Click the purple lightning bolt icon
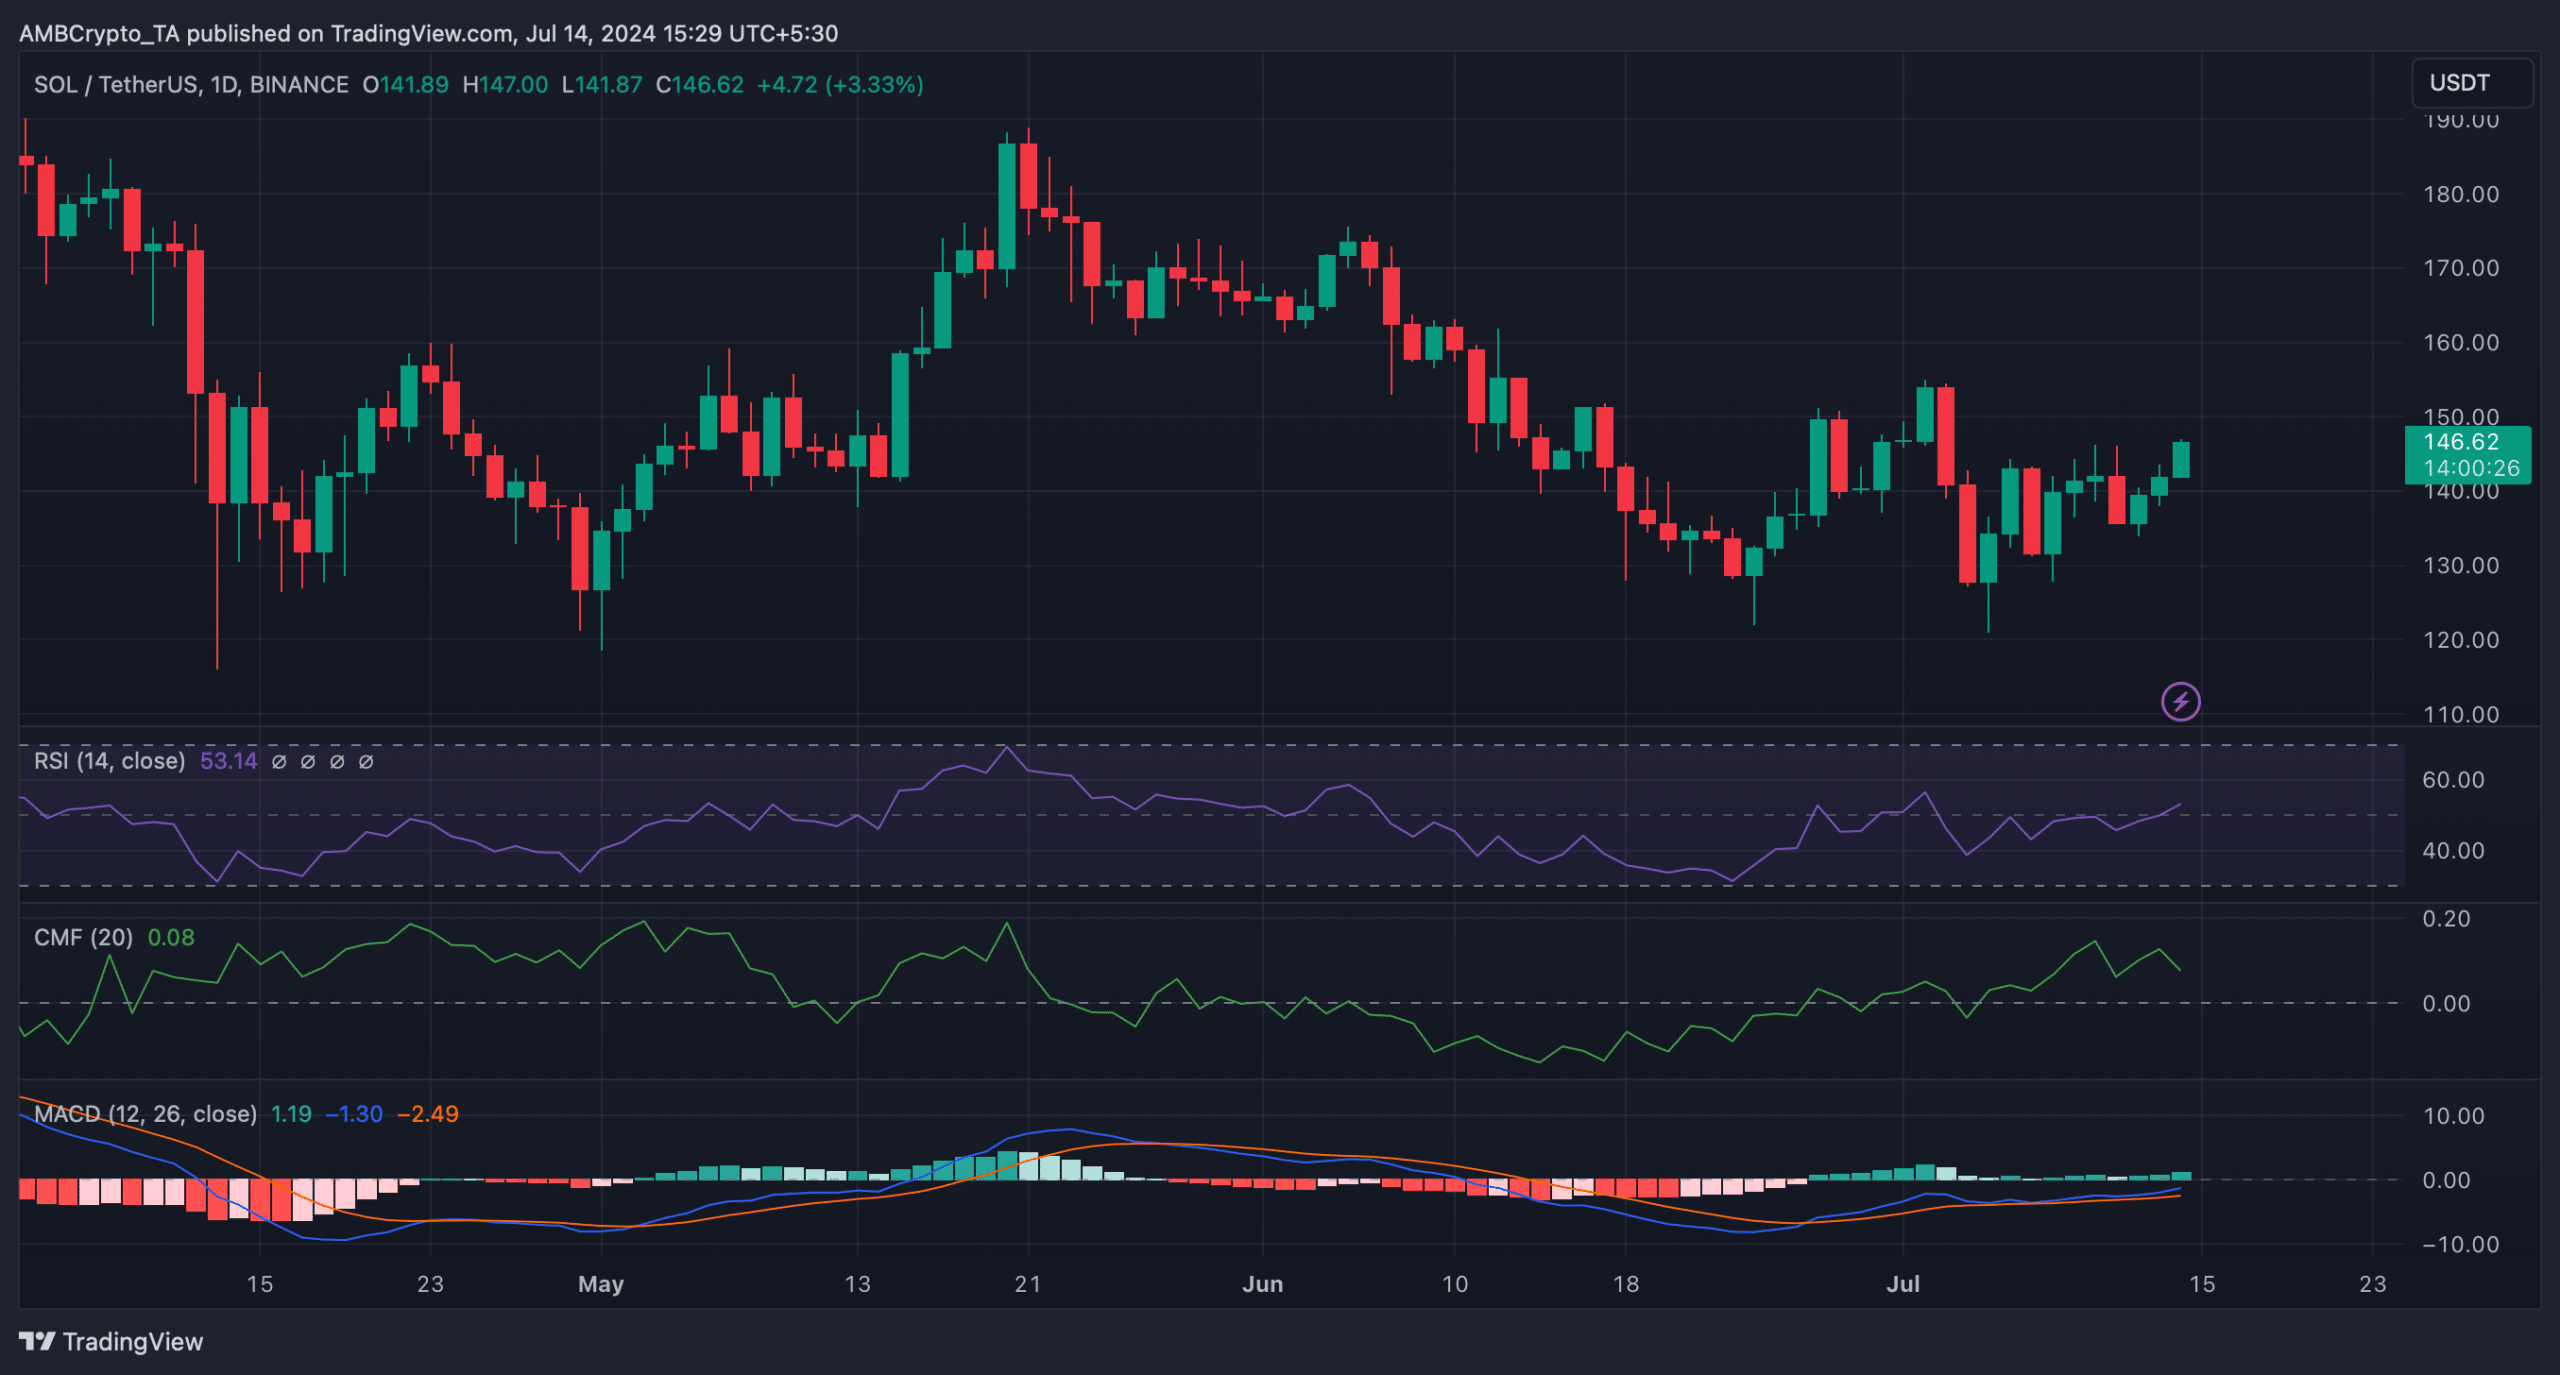2560x1375 pixels. (x=2180, y=701)
